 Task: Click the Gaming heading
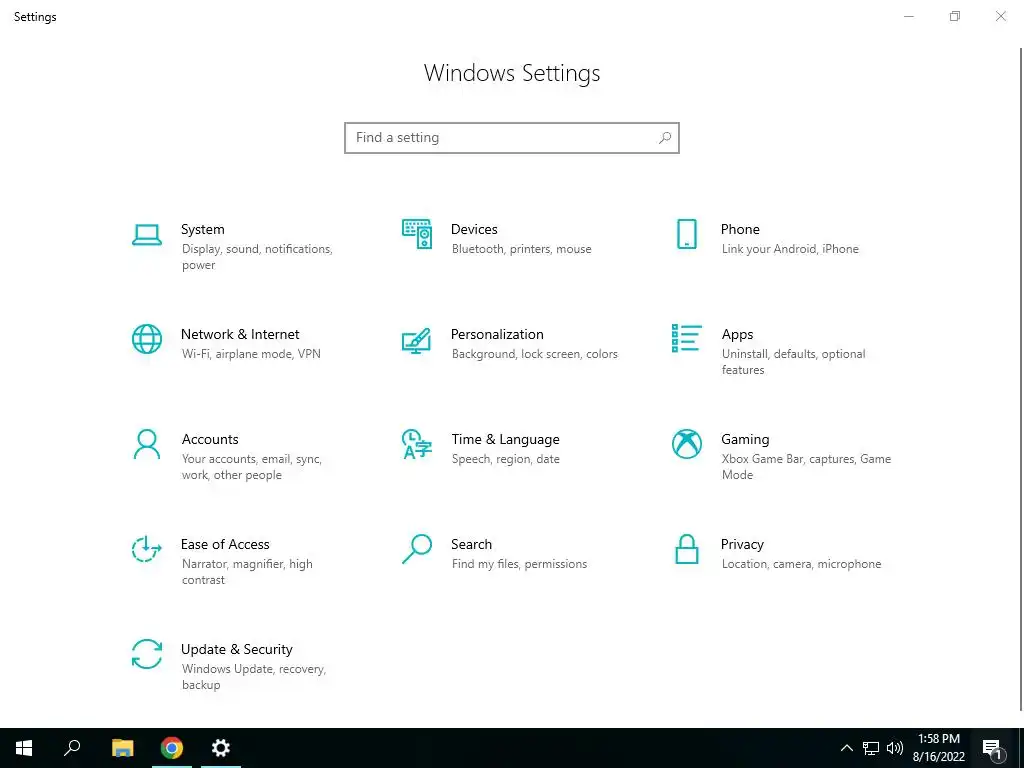(x=745, y=440)
